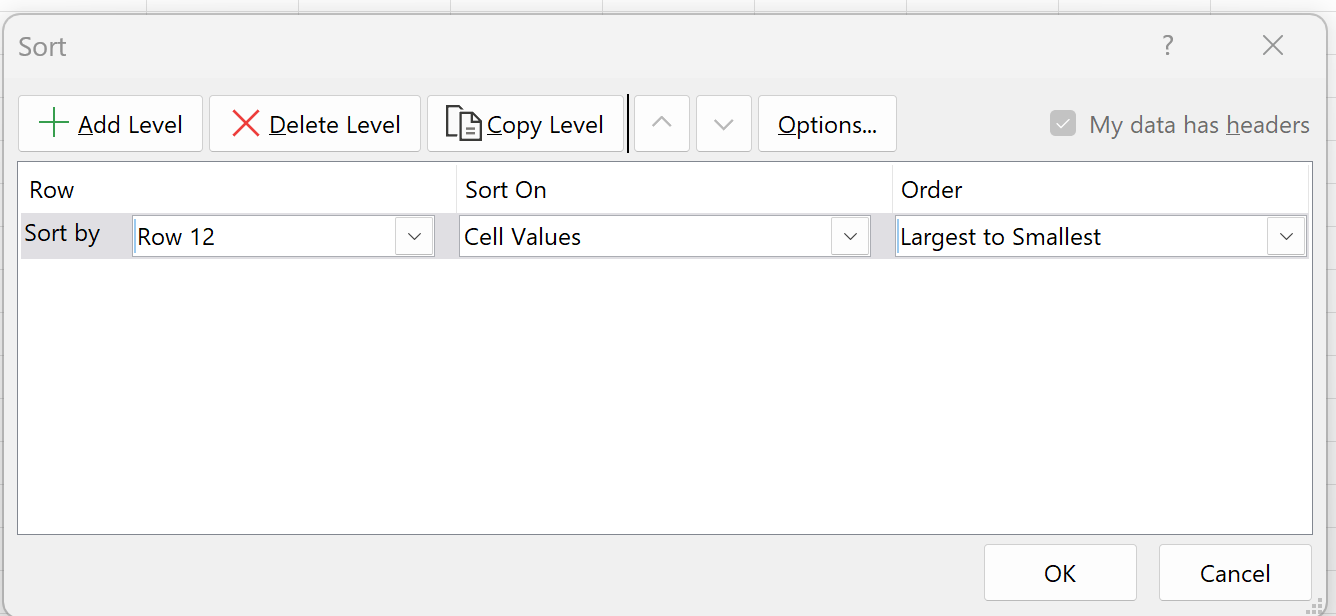
Task: Cancel the Sort dialog
Action: (x=1235, y=572)
